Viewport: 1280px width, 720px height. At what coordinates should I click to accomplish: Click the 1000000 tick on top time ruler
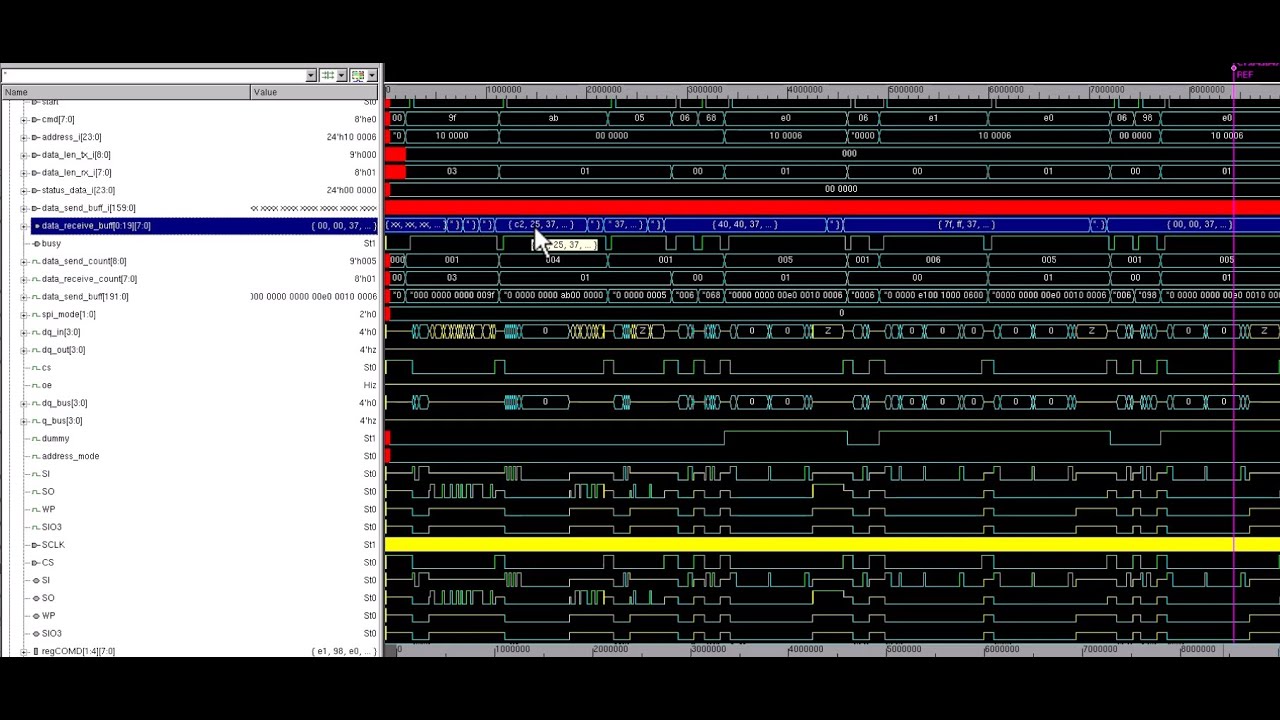pyautogui.click(x=504, y=90)
